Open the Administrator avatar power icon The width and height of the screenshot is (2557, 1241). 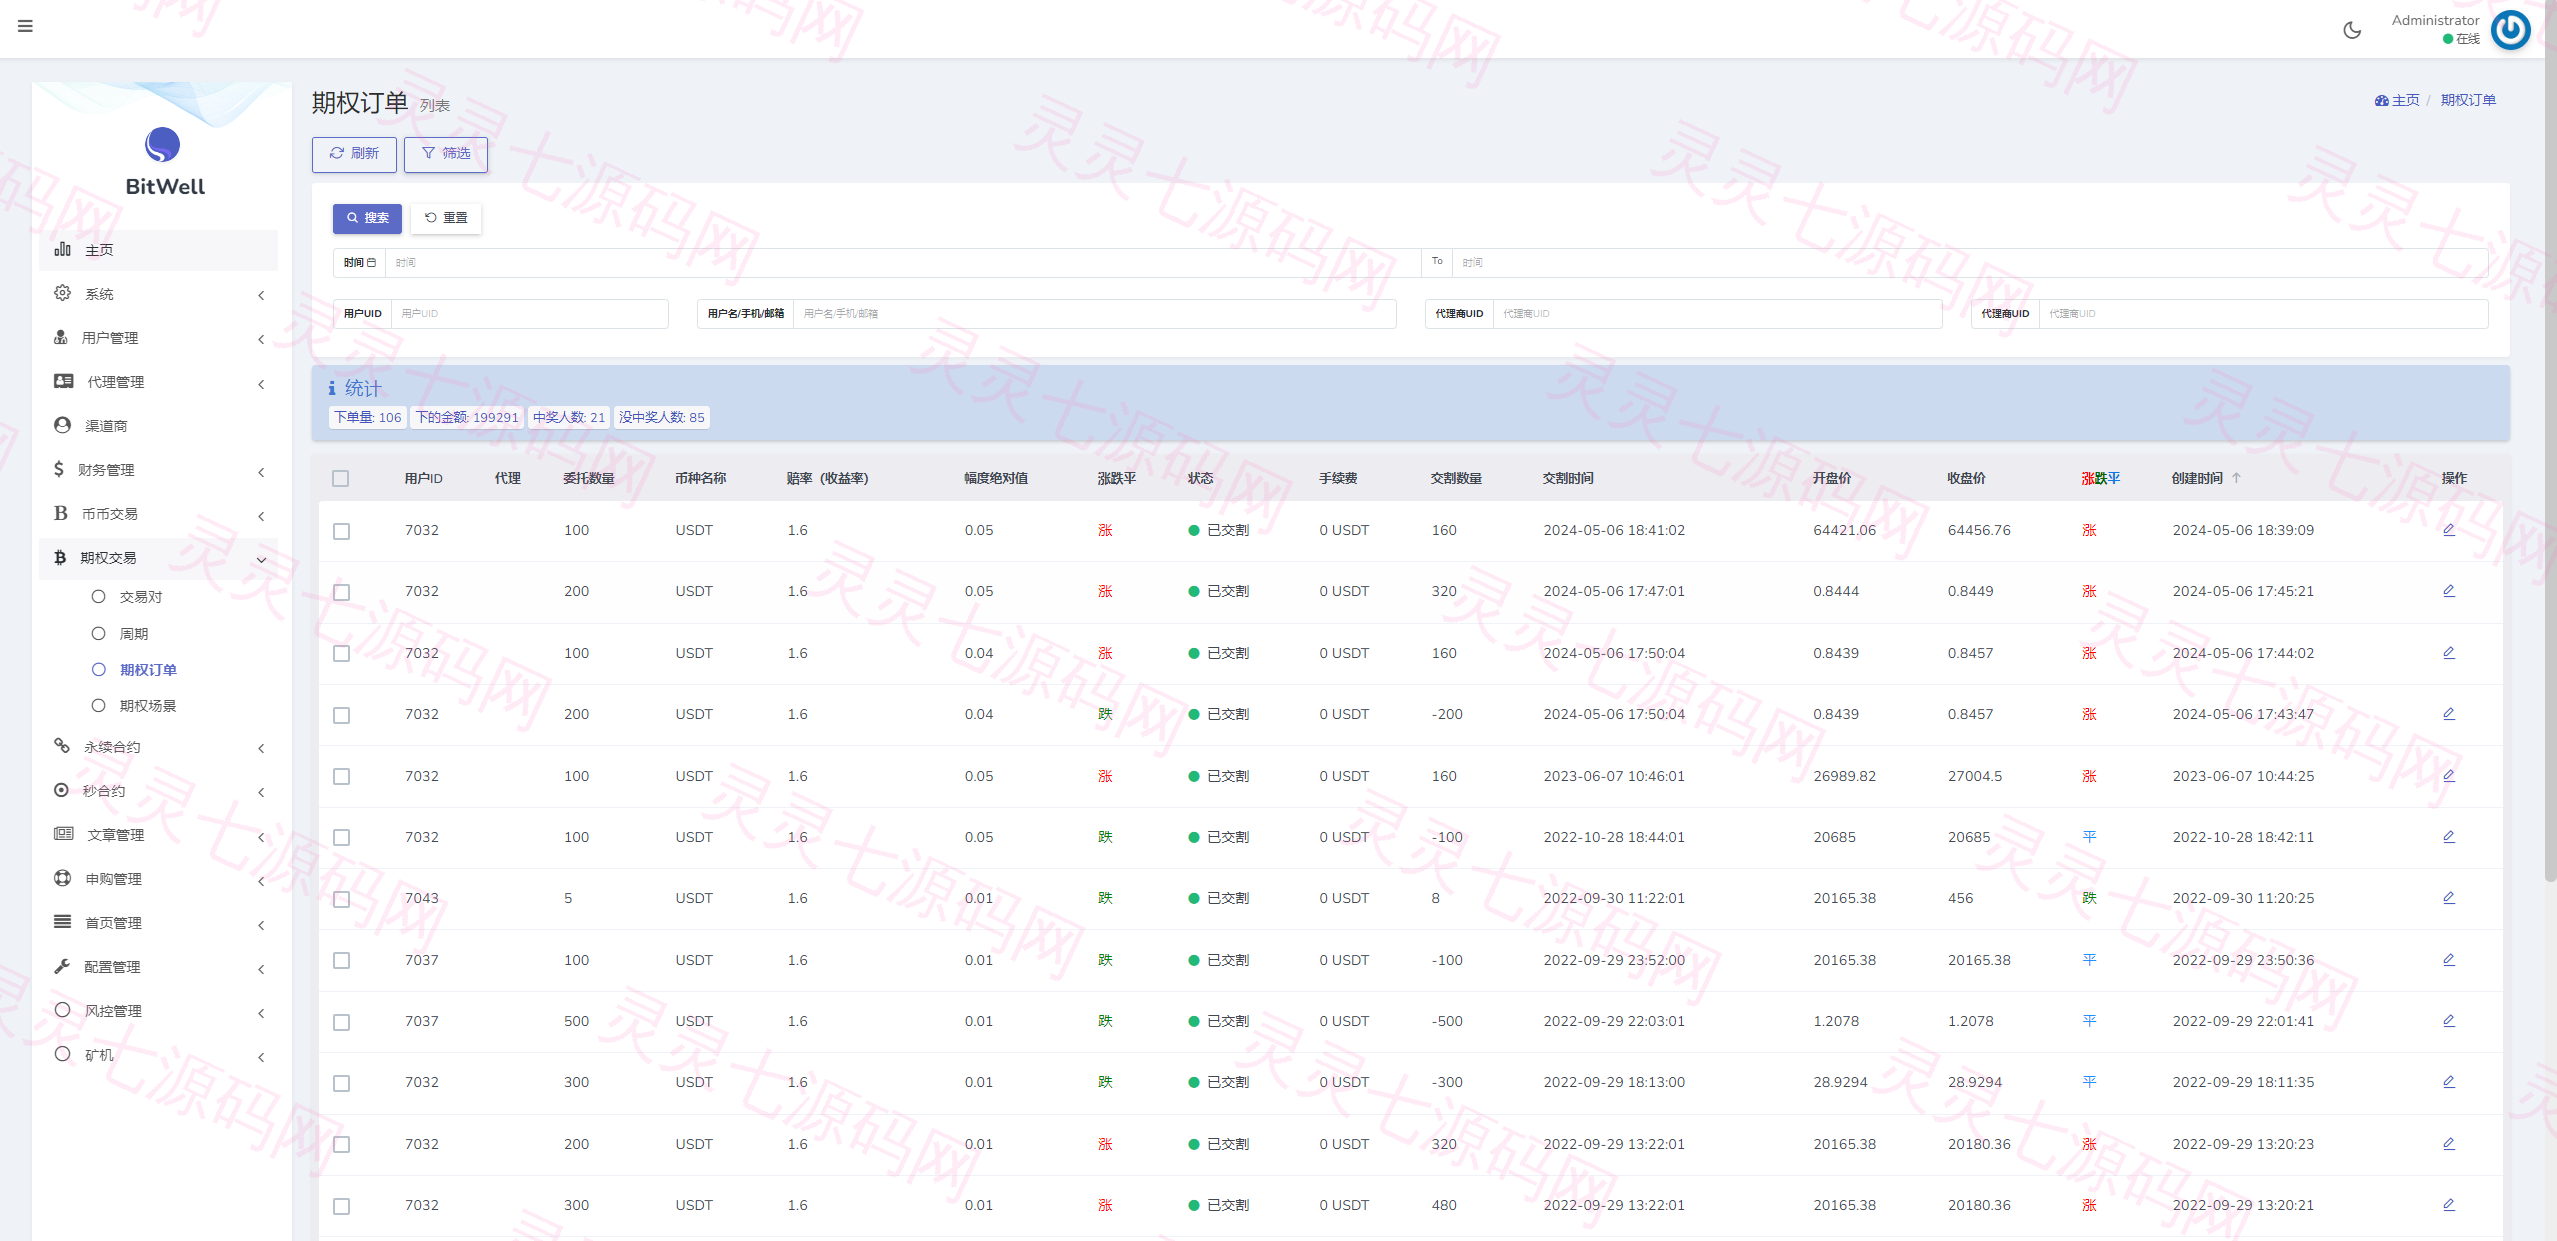tap(2510, 30)
